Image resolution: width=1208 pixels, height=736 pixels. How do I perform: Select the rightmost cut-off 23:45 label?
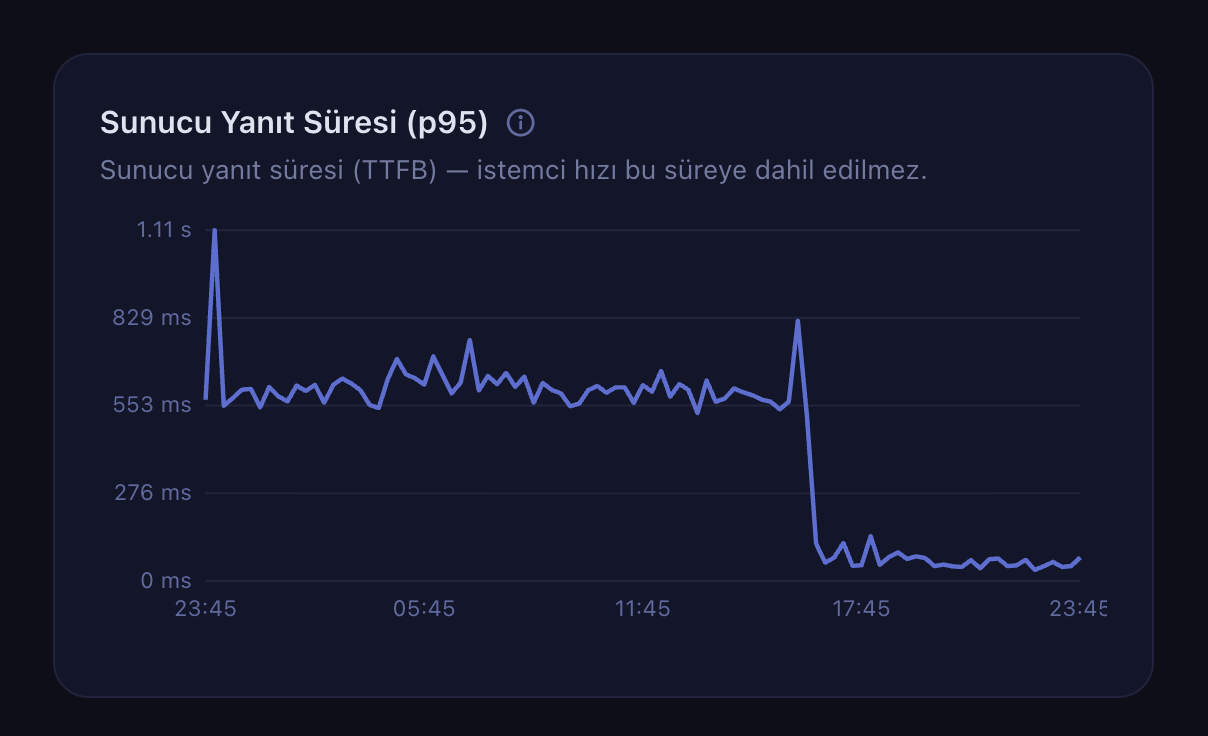(x=1078, y=608)
